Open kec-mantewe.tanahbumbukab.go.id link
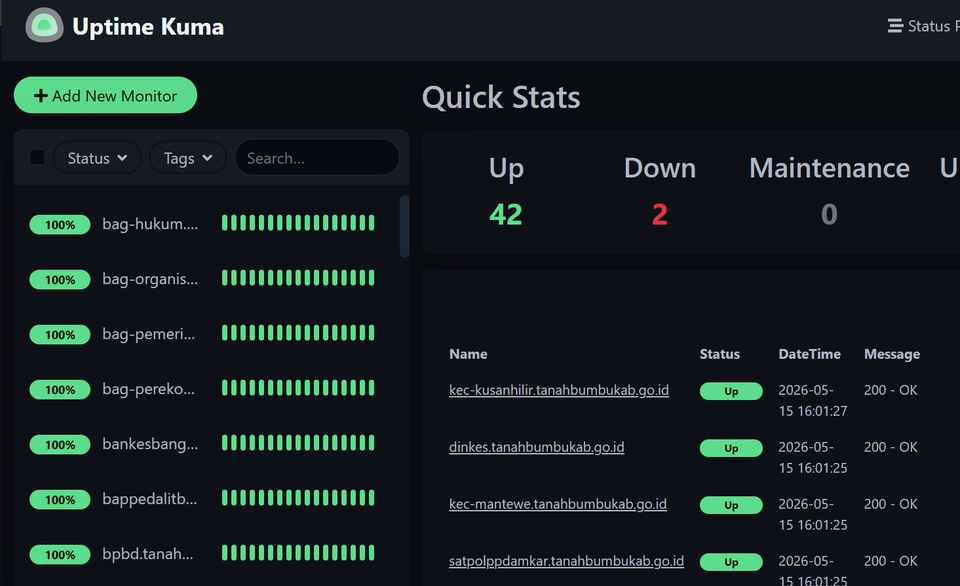The height and width of the screenshot is (586, 960). pos(558,504)
